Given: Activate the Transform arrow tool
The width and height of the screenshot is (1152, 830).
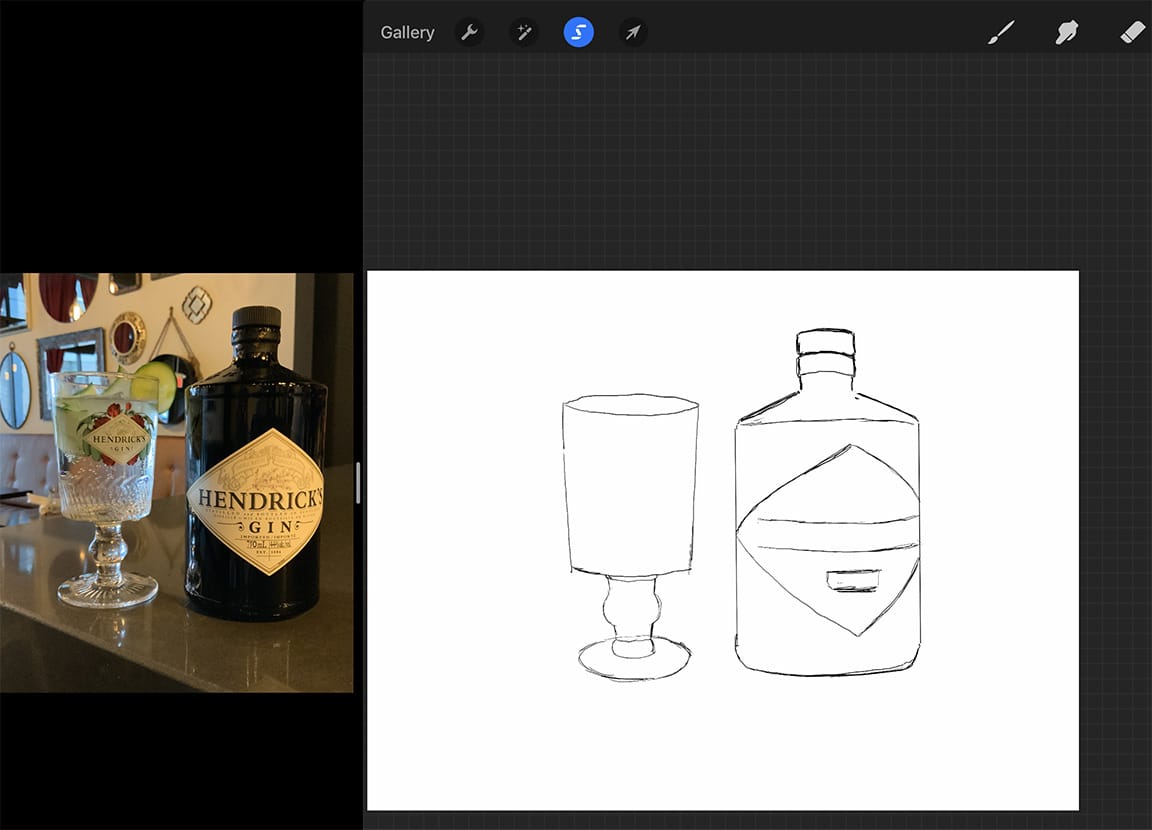Looking at the screenshot, I should pos(633,31).
